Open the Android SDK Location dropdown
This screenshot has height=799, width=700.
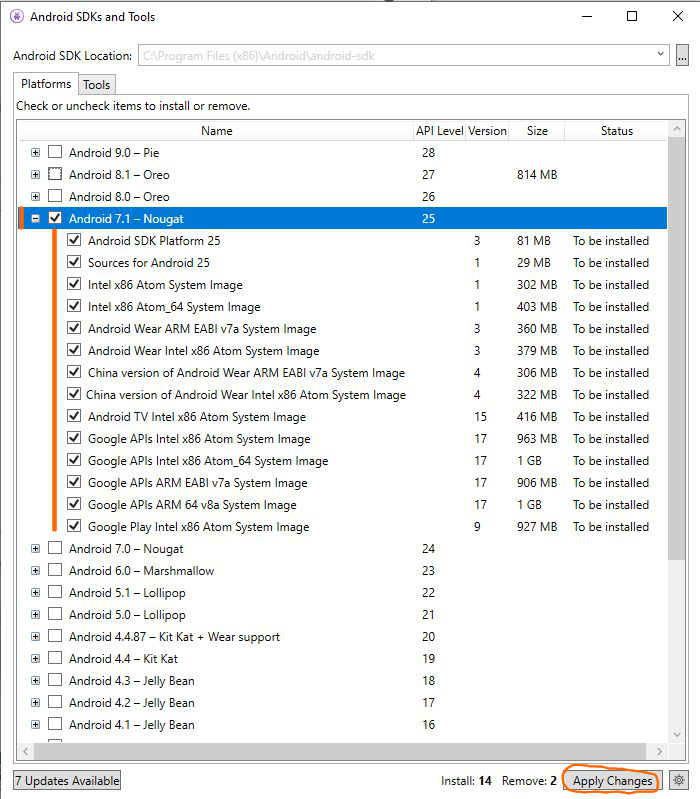(661, 55)
